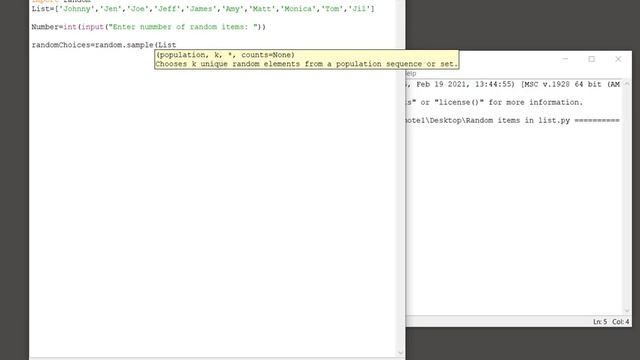Minimize the Python shell window
Viewport: 640px width, 360px height.
coord(565,59)
